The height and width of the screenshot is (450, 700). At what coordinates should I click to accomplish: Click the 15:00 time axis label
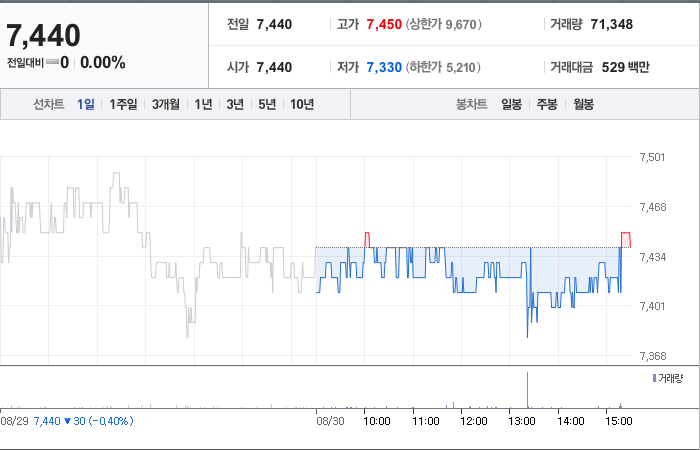pos(619,421)
